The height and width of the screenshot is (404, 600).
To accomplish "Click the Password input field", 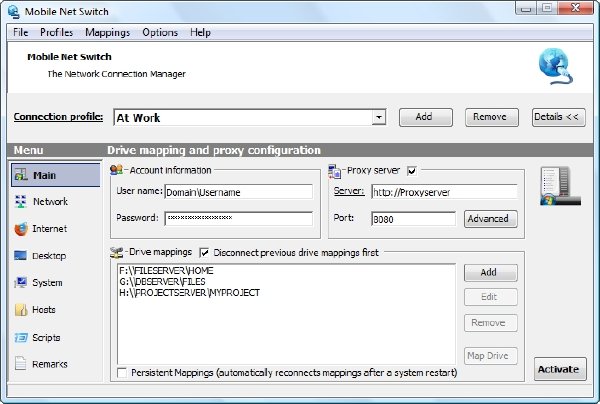I will [x=238, y=218].
